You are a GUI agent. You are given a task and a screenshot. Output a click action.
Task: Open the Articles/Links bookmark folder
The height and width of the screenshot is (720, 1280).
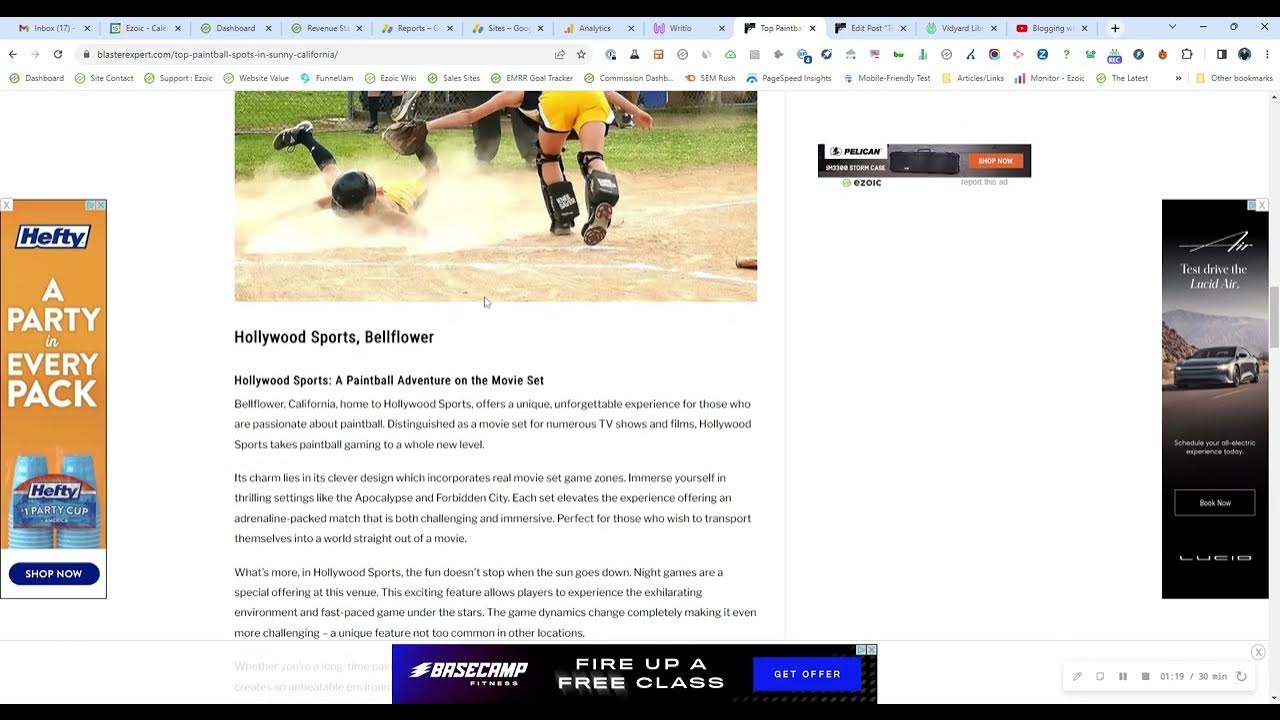972,78
